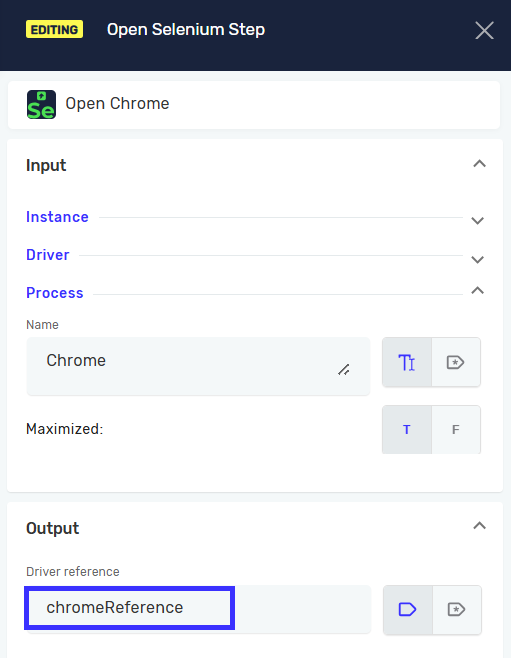Click the Selenium logo icon
The image size is (511, 658).
41,104
